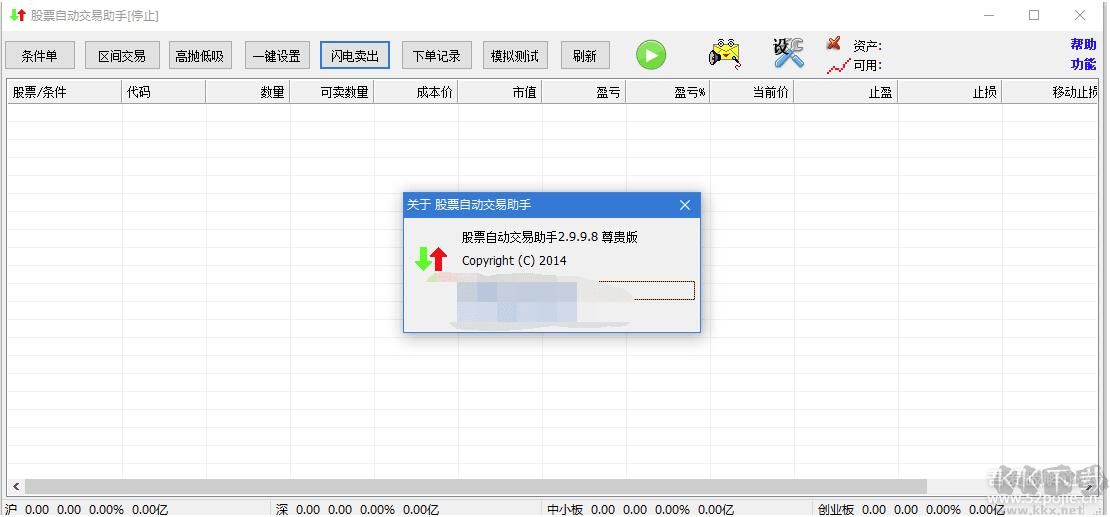This screenshot has height=517, width=1110.
Task: Minimize the main window
Action: coord(989,15)
